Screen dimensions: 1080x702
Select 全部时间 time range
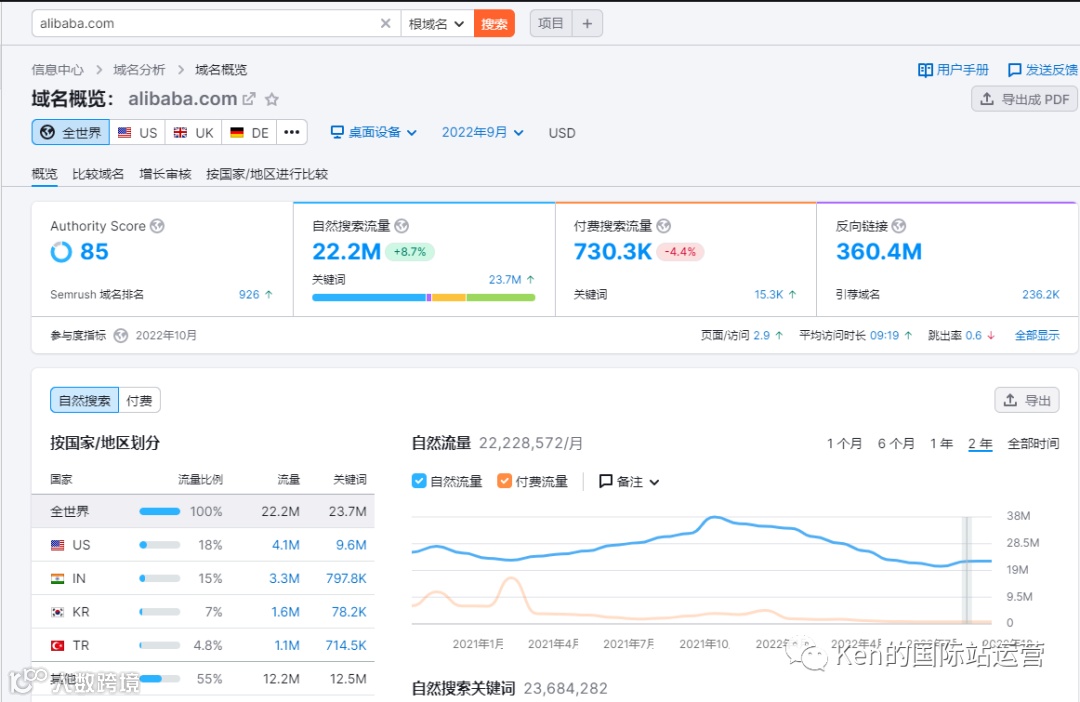[x=1033, y=444]
